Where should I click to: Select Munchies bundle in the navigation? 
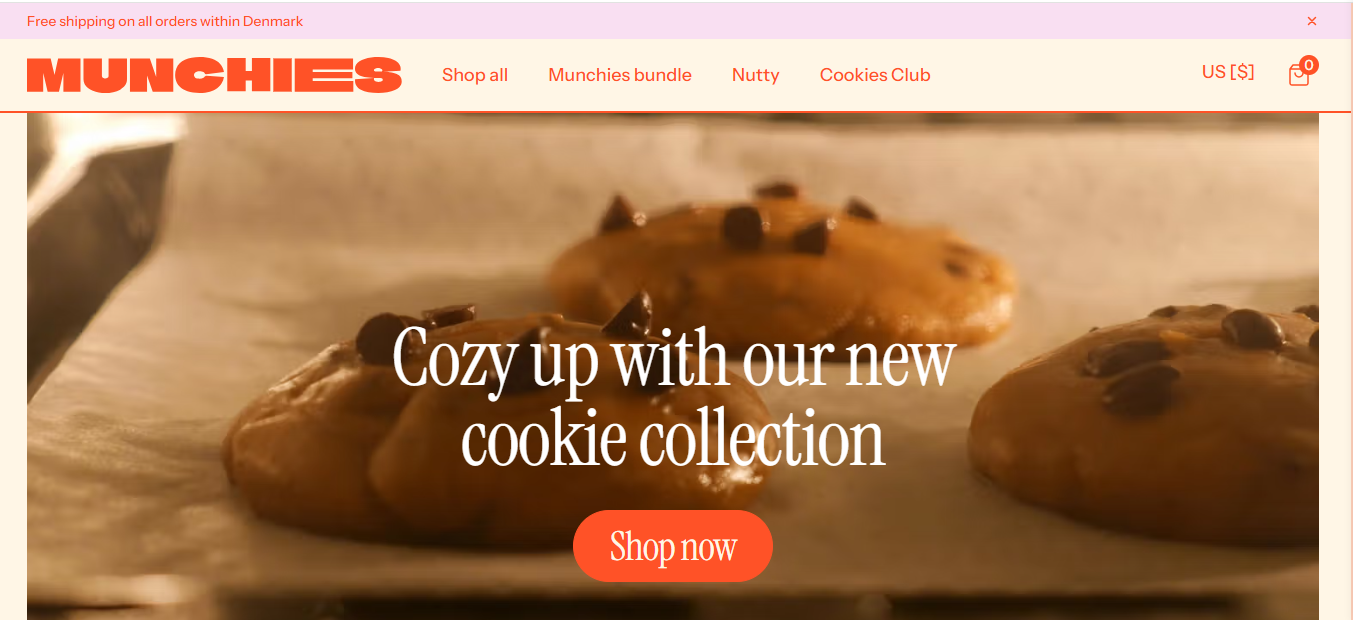point(620,75)
